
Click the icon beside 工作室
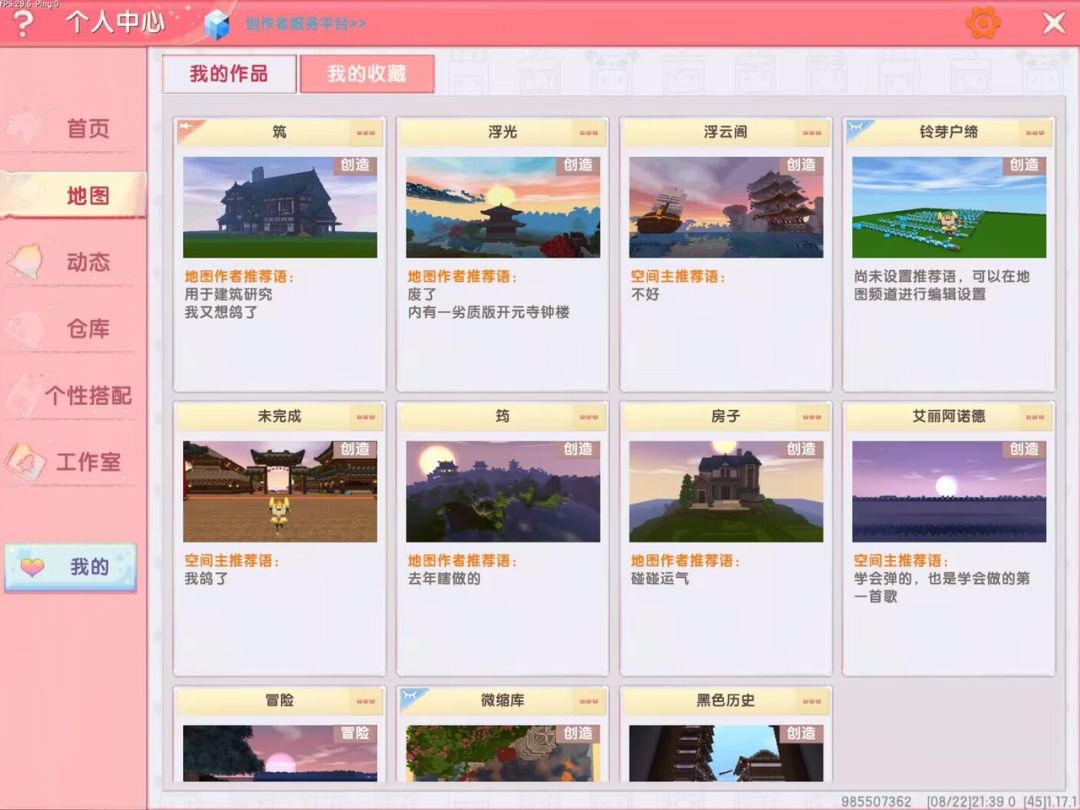25,462
